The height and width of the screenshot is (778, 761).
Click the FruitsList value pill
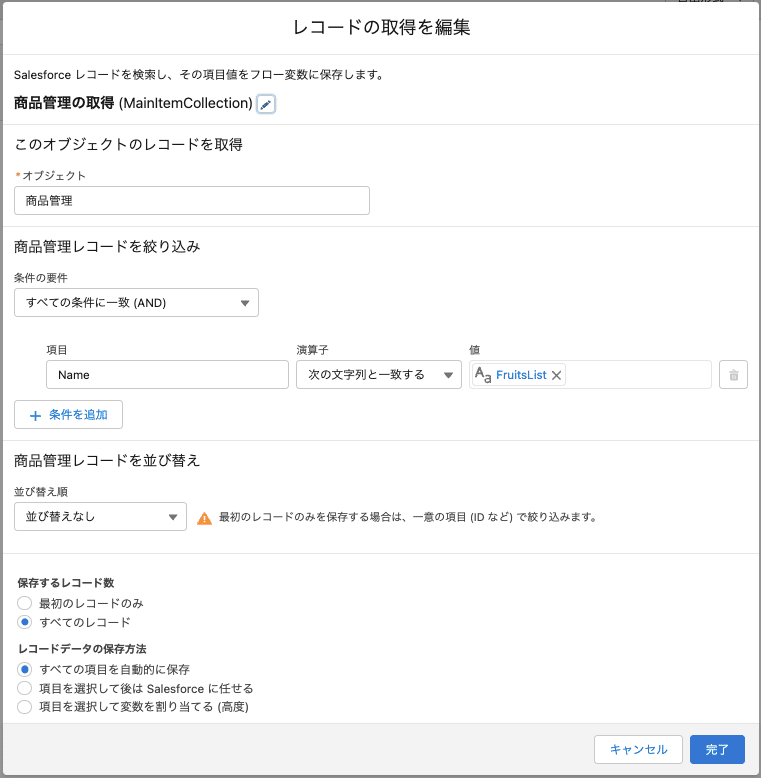tap(521, 375)
